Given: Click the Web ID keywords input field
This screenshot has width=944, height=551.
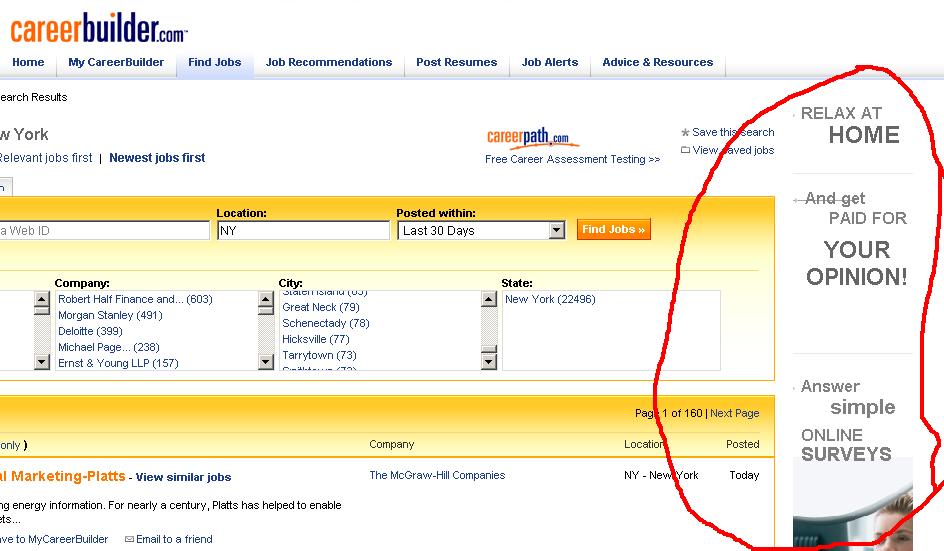Looking at the screenshot, I should [x=104, y=231].
